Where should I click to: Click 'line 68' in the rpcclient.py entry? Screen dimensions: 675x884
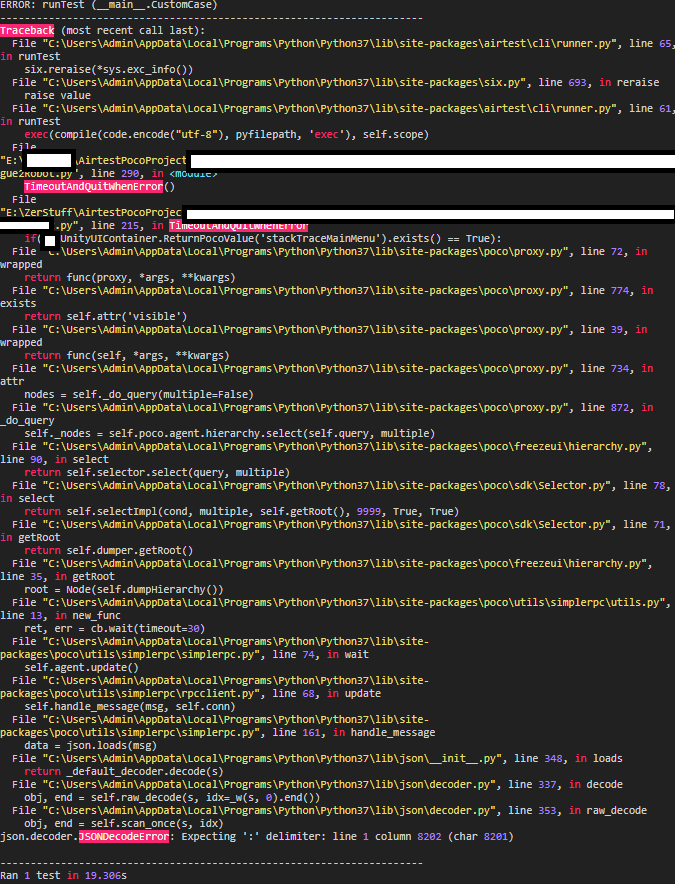293,693
